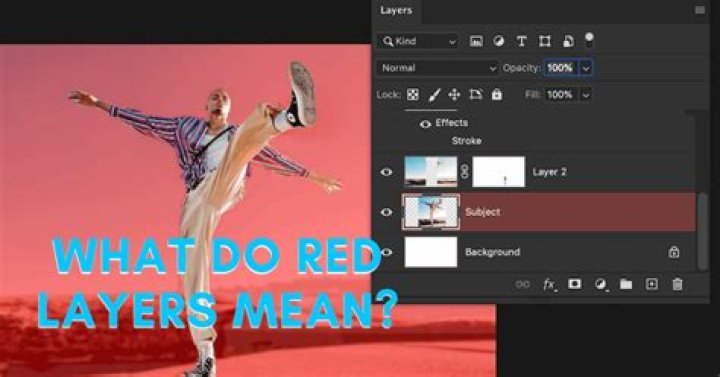
Task: Click the lock transparent pixels icon
Action: [413, 95]
